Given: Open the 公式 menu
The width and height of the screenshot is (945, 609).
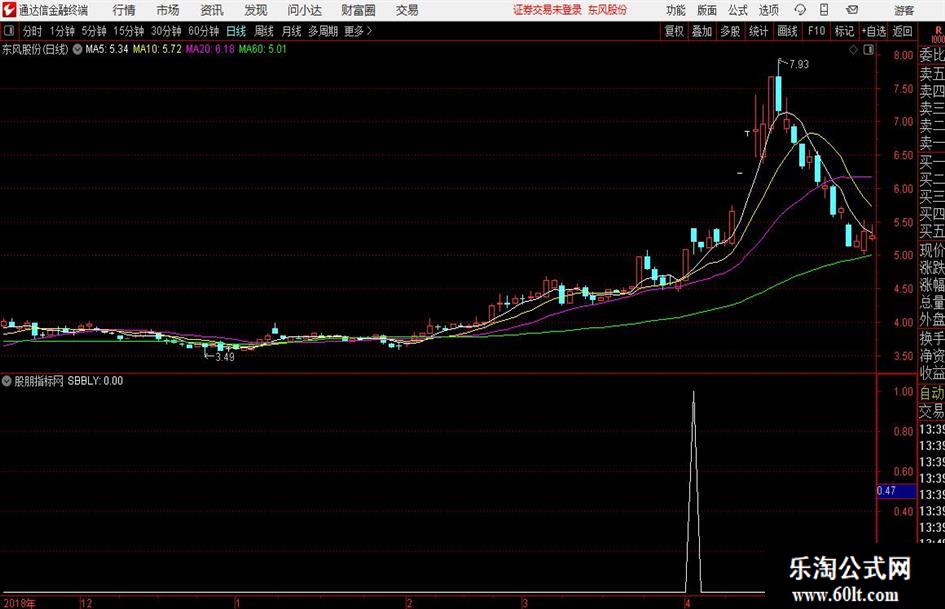Looking at the screenshot, I should point(738,10).
